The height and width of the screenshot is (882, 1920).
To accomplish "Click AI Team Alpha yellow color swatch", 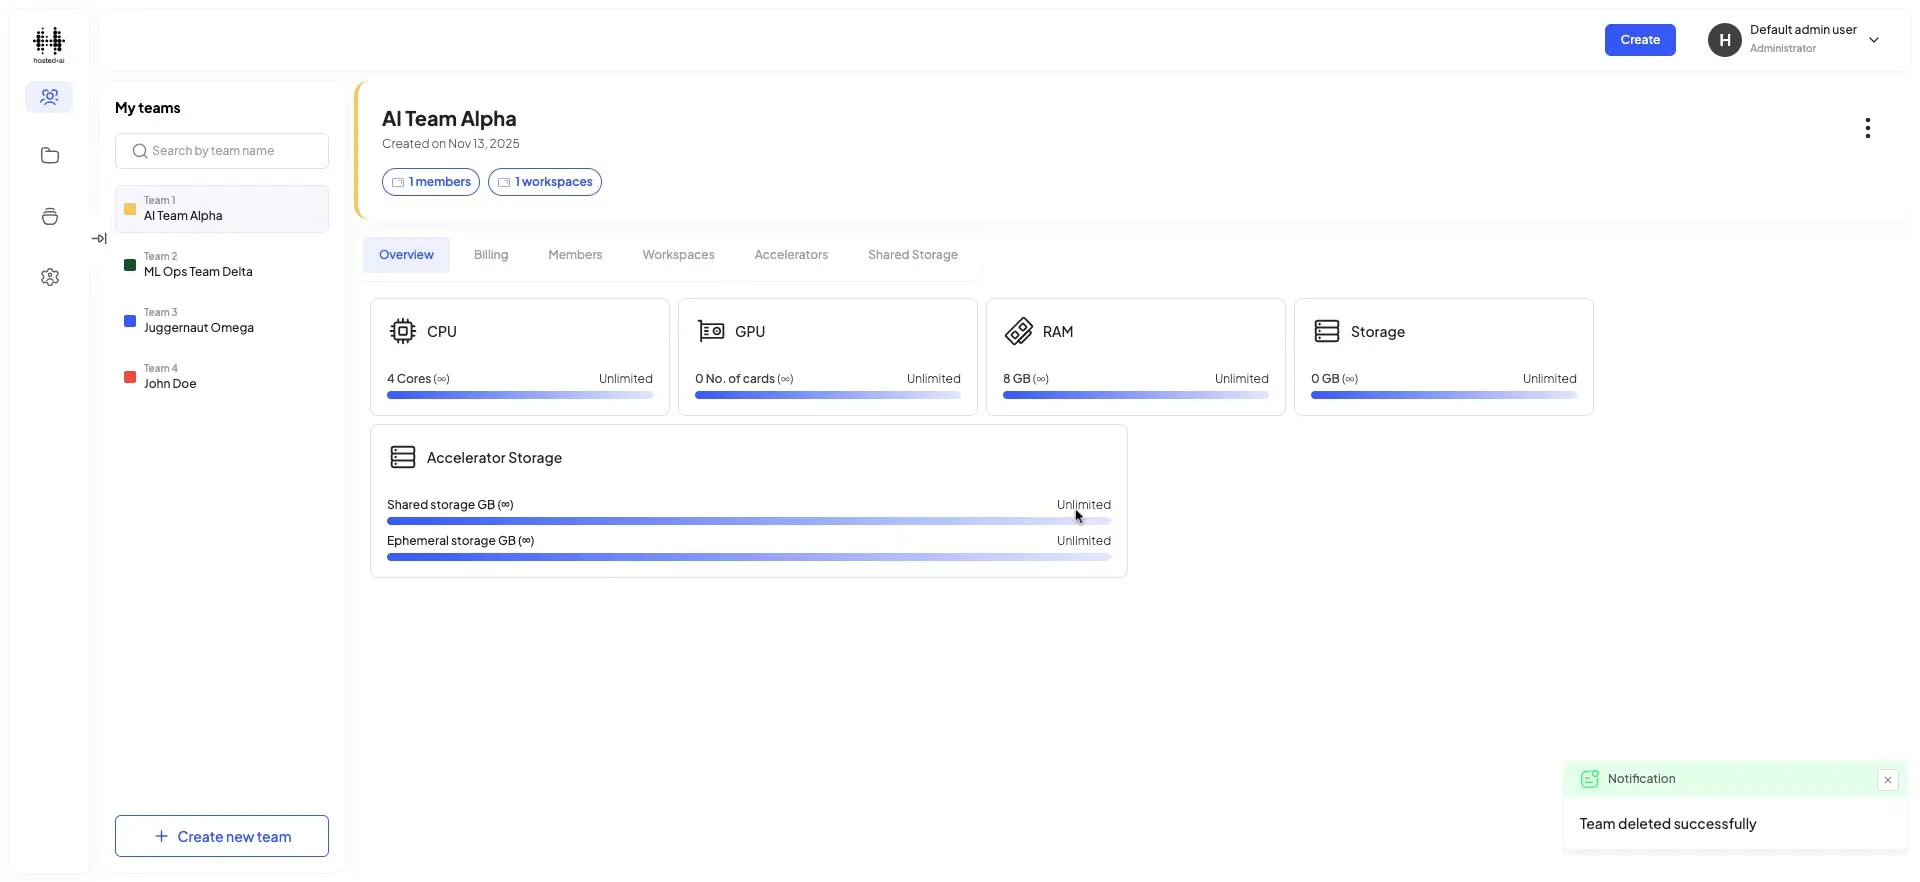I will point(130,209).
